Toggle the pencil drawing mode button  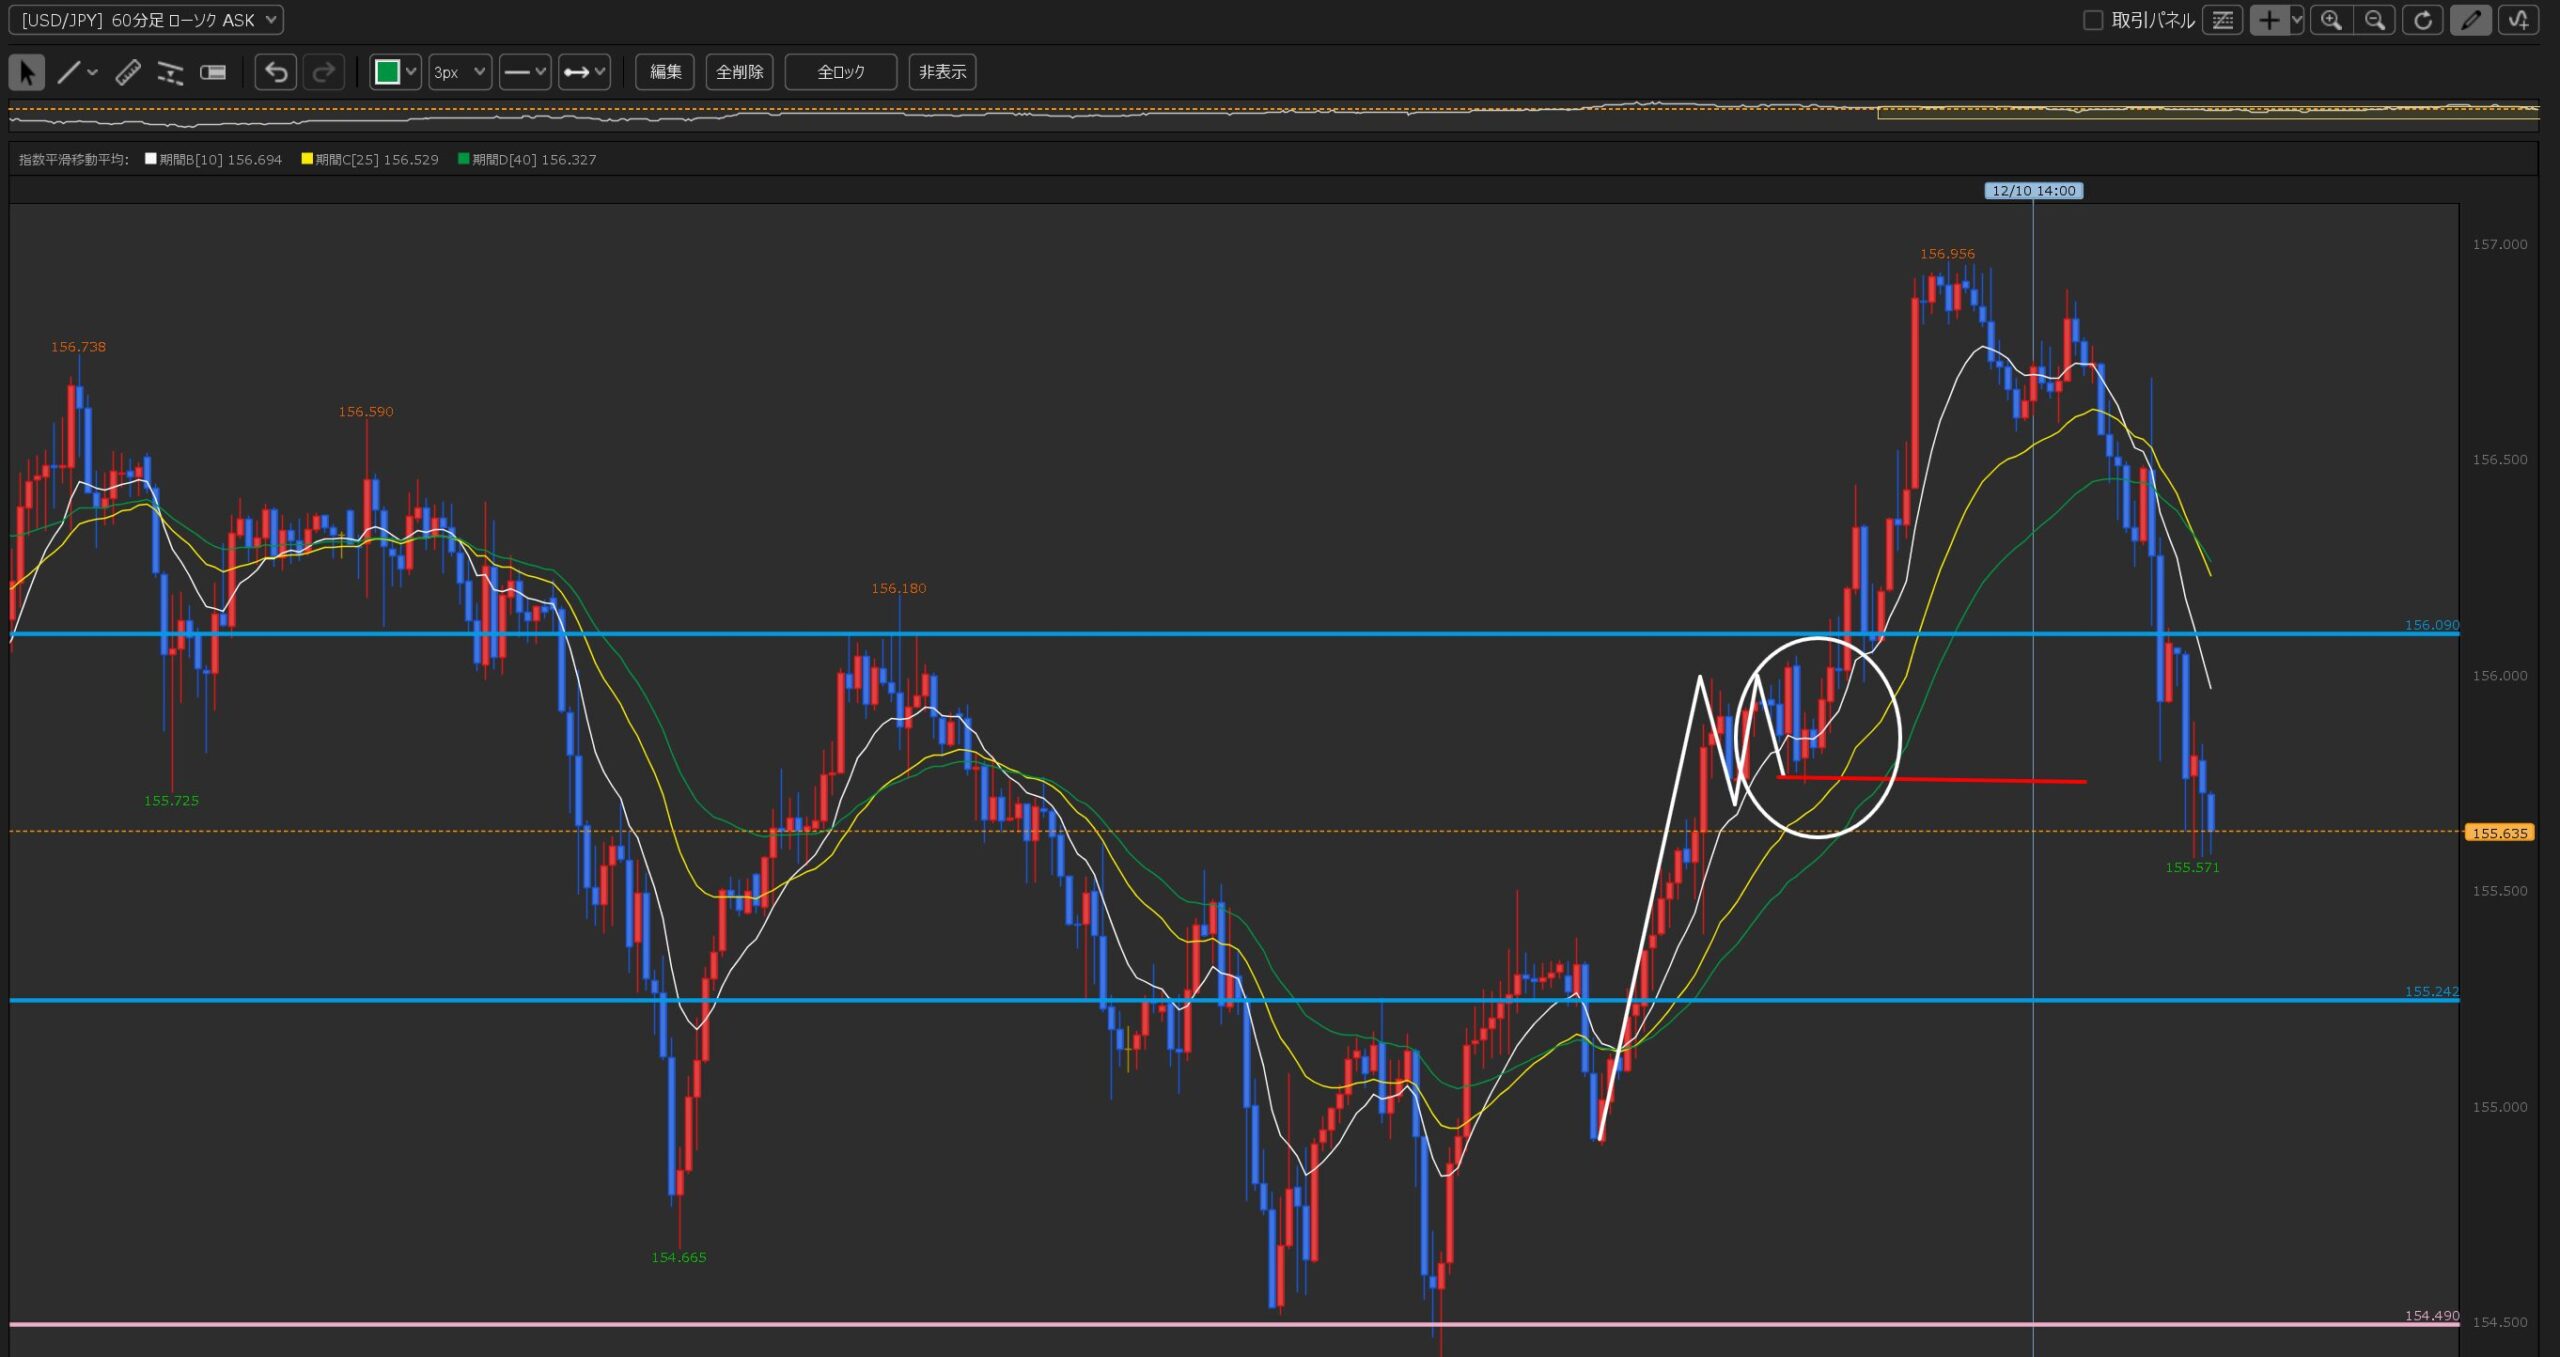(2470, 20)
